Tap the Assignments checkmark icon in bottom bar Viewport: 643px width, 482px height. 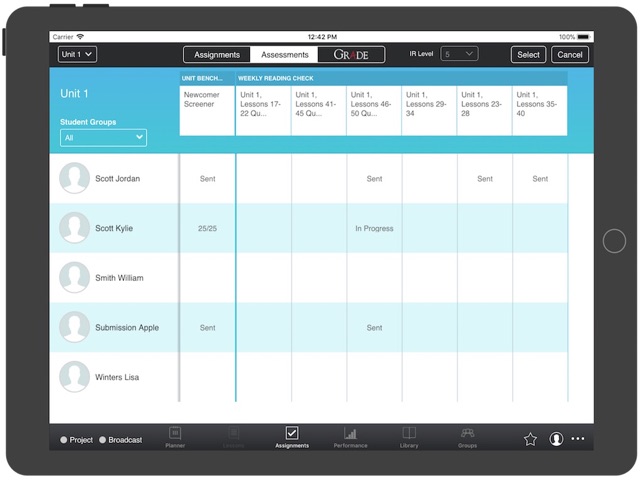(292, 433)
